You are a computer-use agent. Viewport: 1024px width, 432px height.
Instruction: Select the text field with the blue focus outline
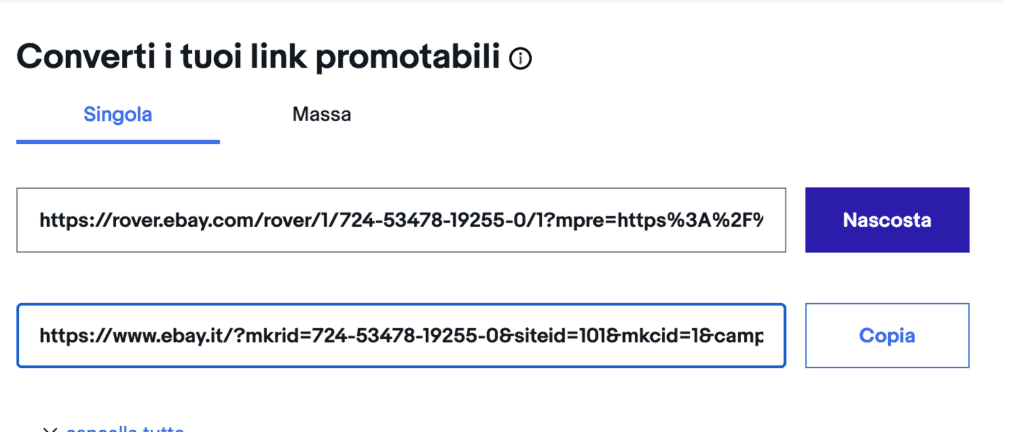coord(401,335)
